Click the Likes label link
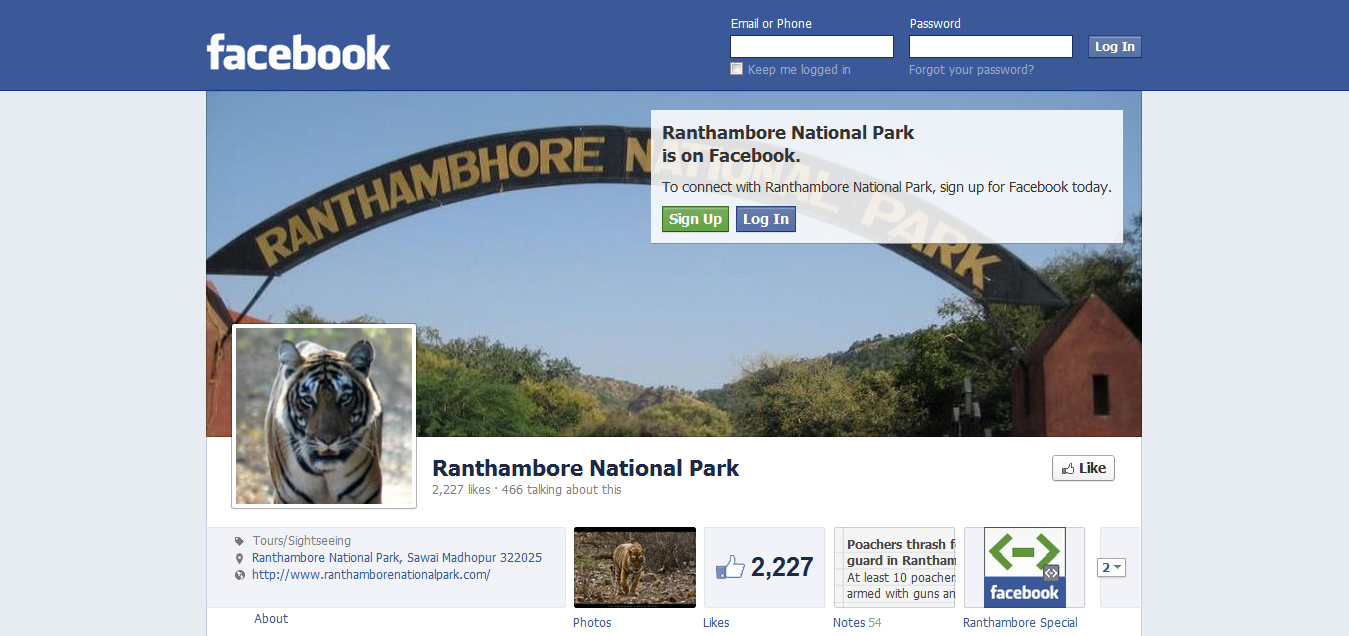 click(716, 623)
